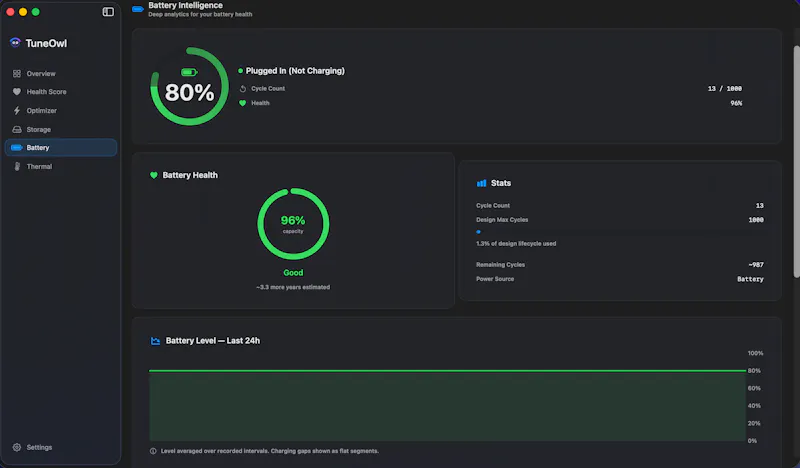Click the 1000 Design Max Cycles value
Viewport: 800px width, 468px height.
coord(756,220)
